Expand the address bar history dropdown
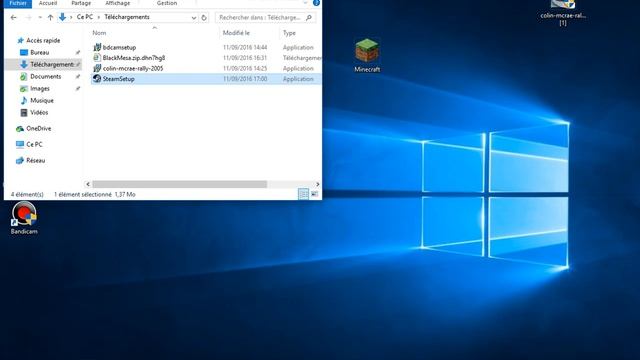The width and height of the screenshot is (640, 360). click(194, 18)
